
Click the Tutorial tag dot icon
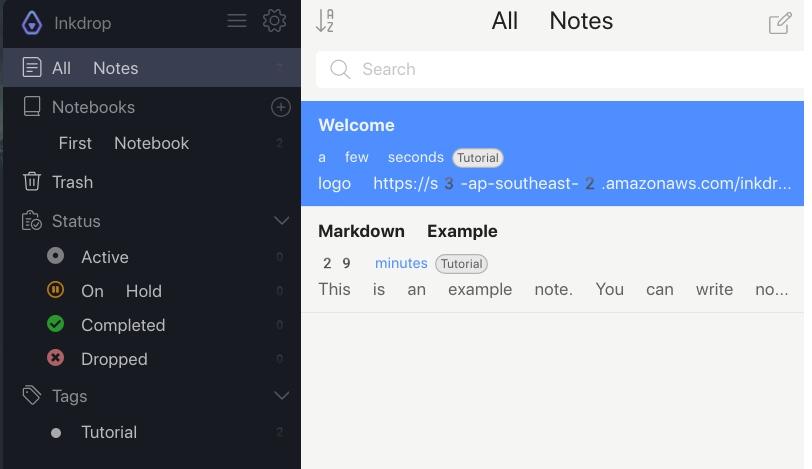56,433
